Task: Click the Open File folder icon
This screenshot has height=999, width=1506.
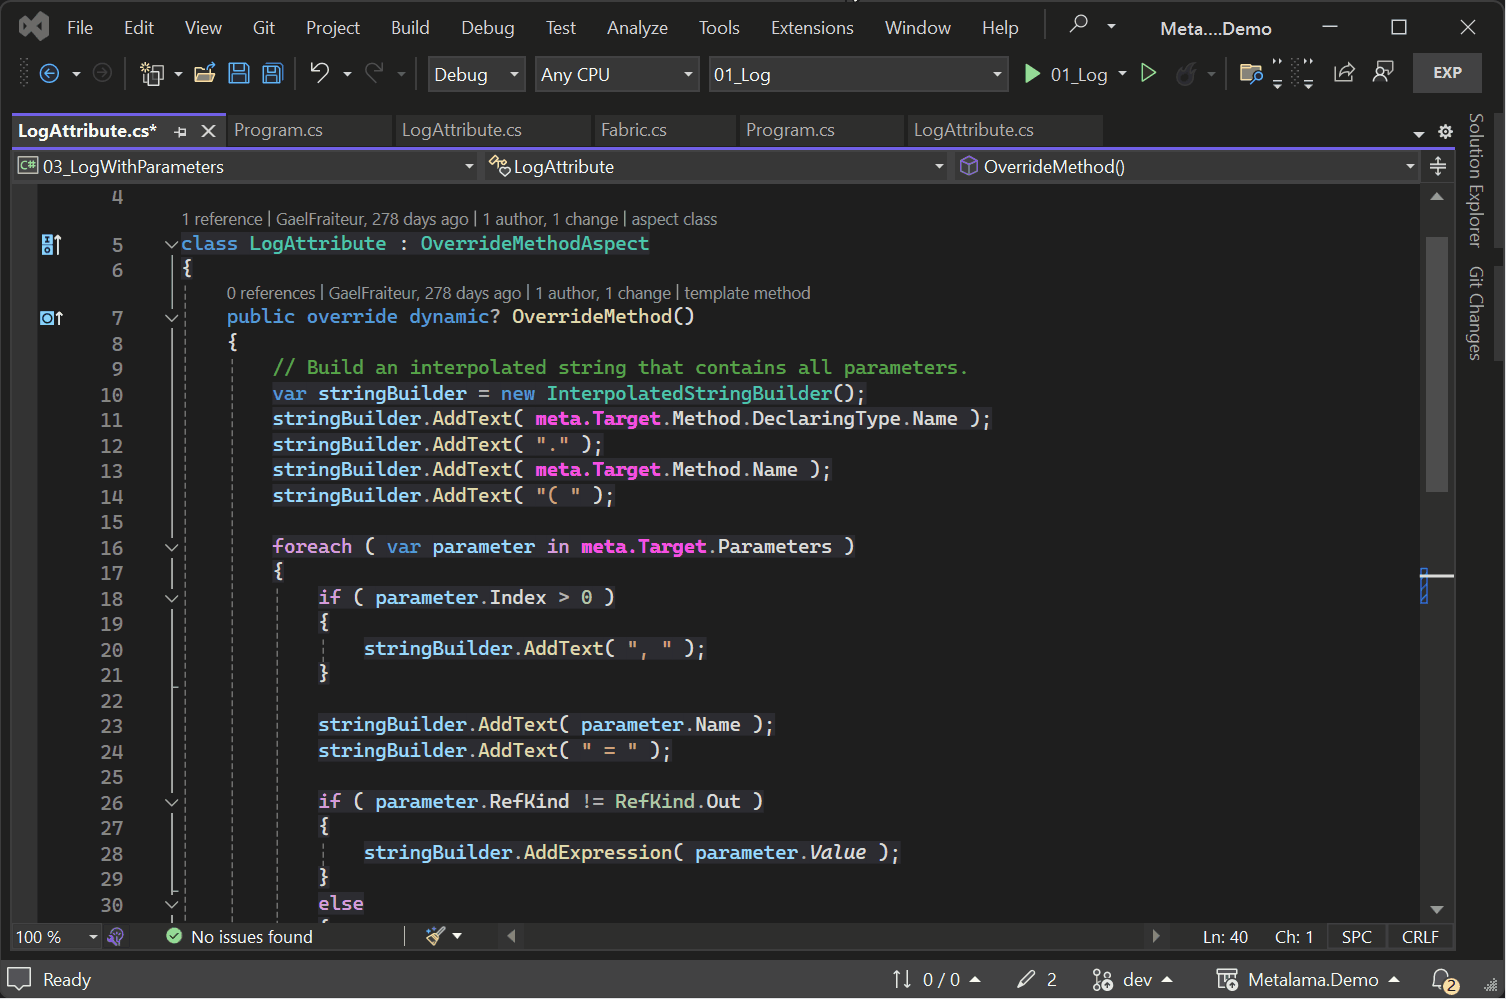Action: click(205, 73)
